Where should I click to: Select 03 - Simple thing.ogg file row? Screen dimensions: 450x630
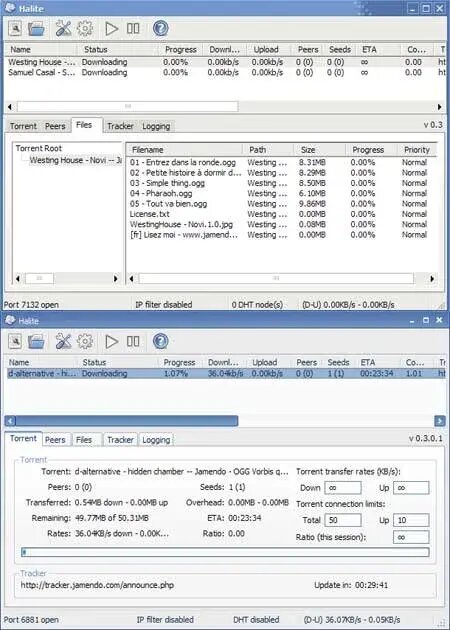pyautogui.click(x=281, y=183)
